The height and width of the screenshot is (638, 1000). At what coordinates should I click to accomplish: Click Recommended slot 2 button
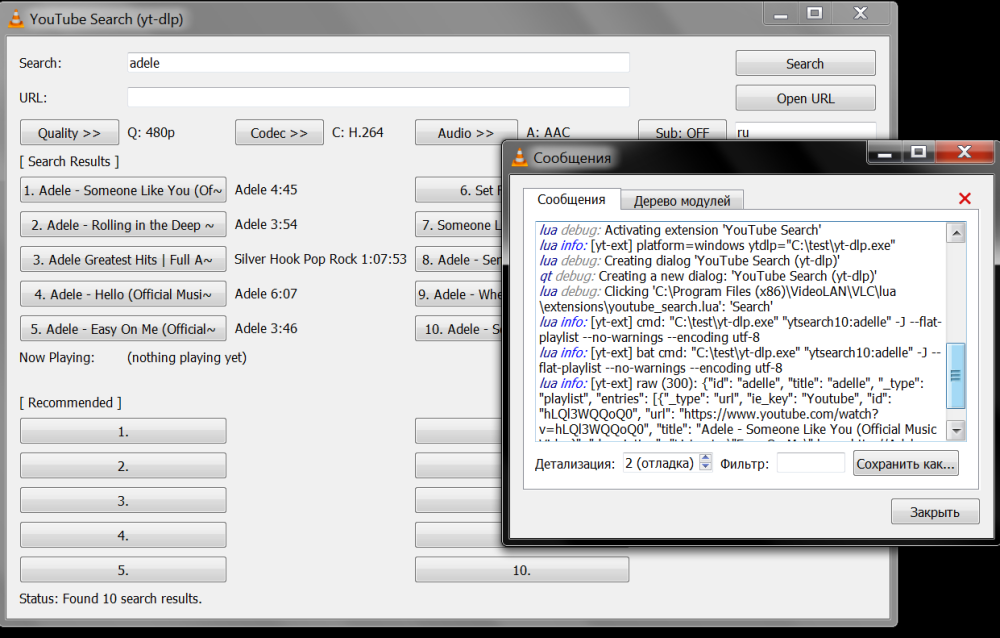pos(123,466)
